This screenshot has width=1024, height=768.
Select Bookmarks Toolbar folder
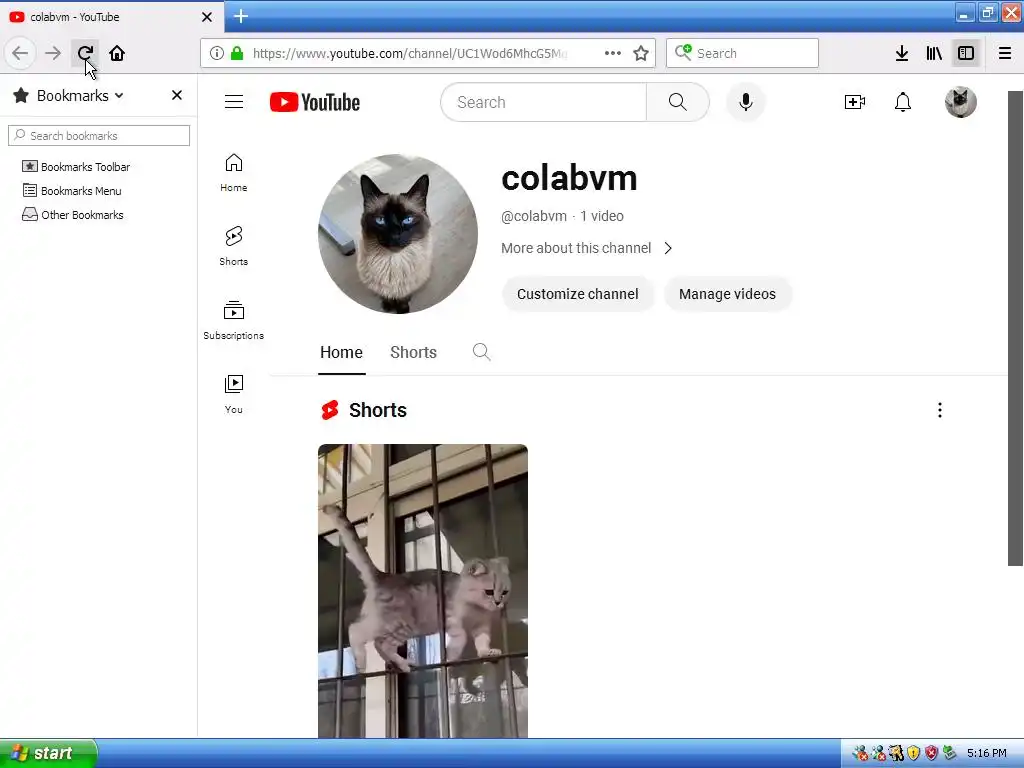click(76, 167)
